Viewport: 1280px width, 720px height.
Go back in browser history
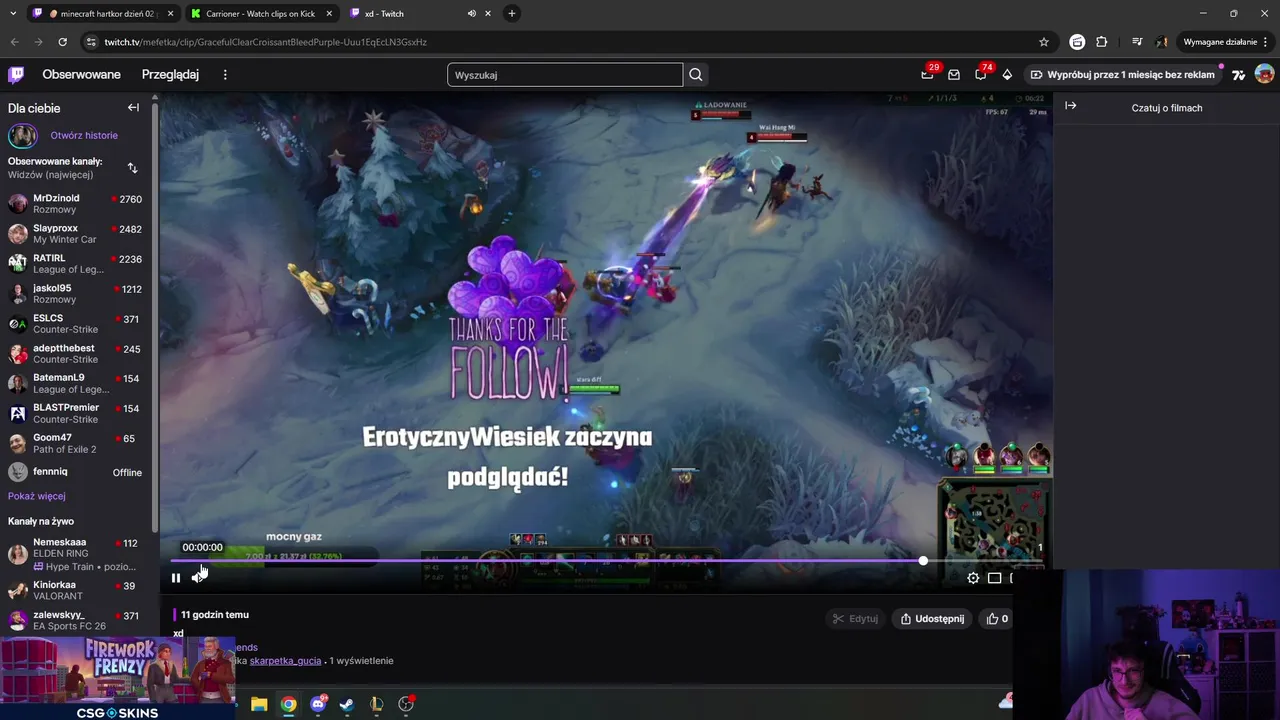tap(14, 42)
